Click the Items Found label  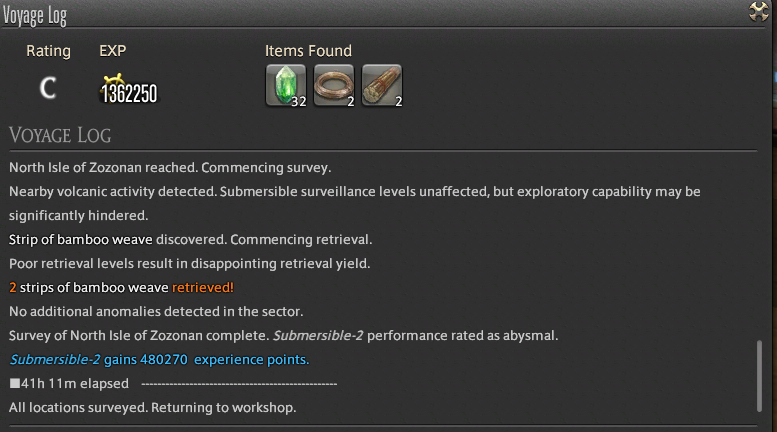(308, 51)
